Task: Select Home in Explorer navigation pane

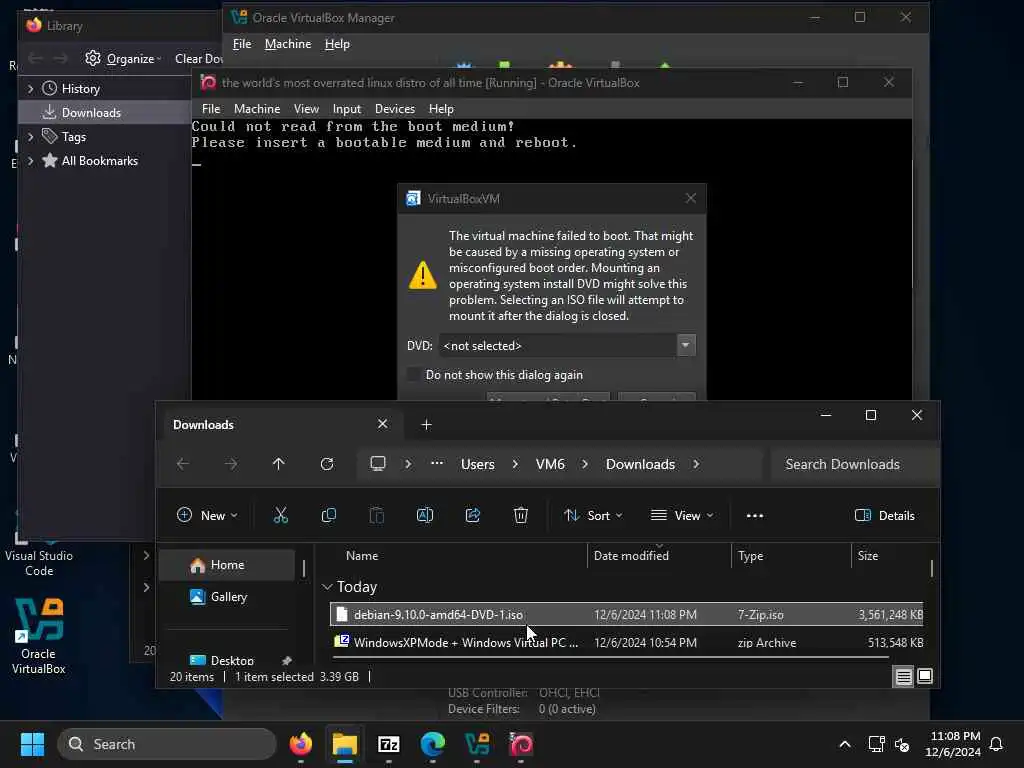Action: coord(227,564)
